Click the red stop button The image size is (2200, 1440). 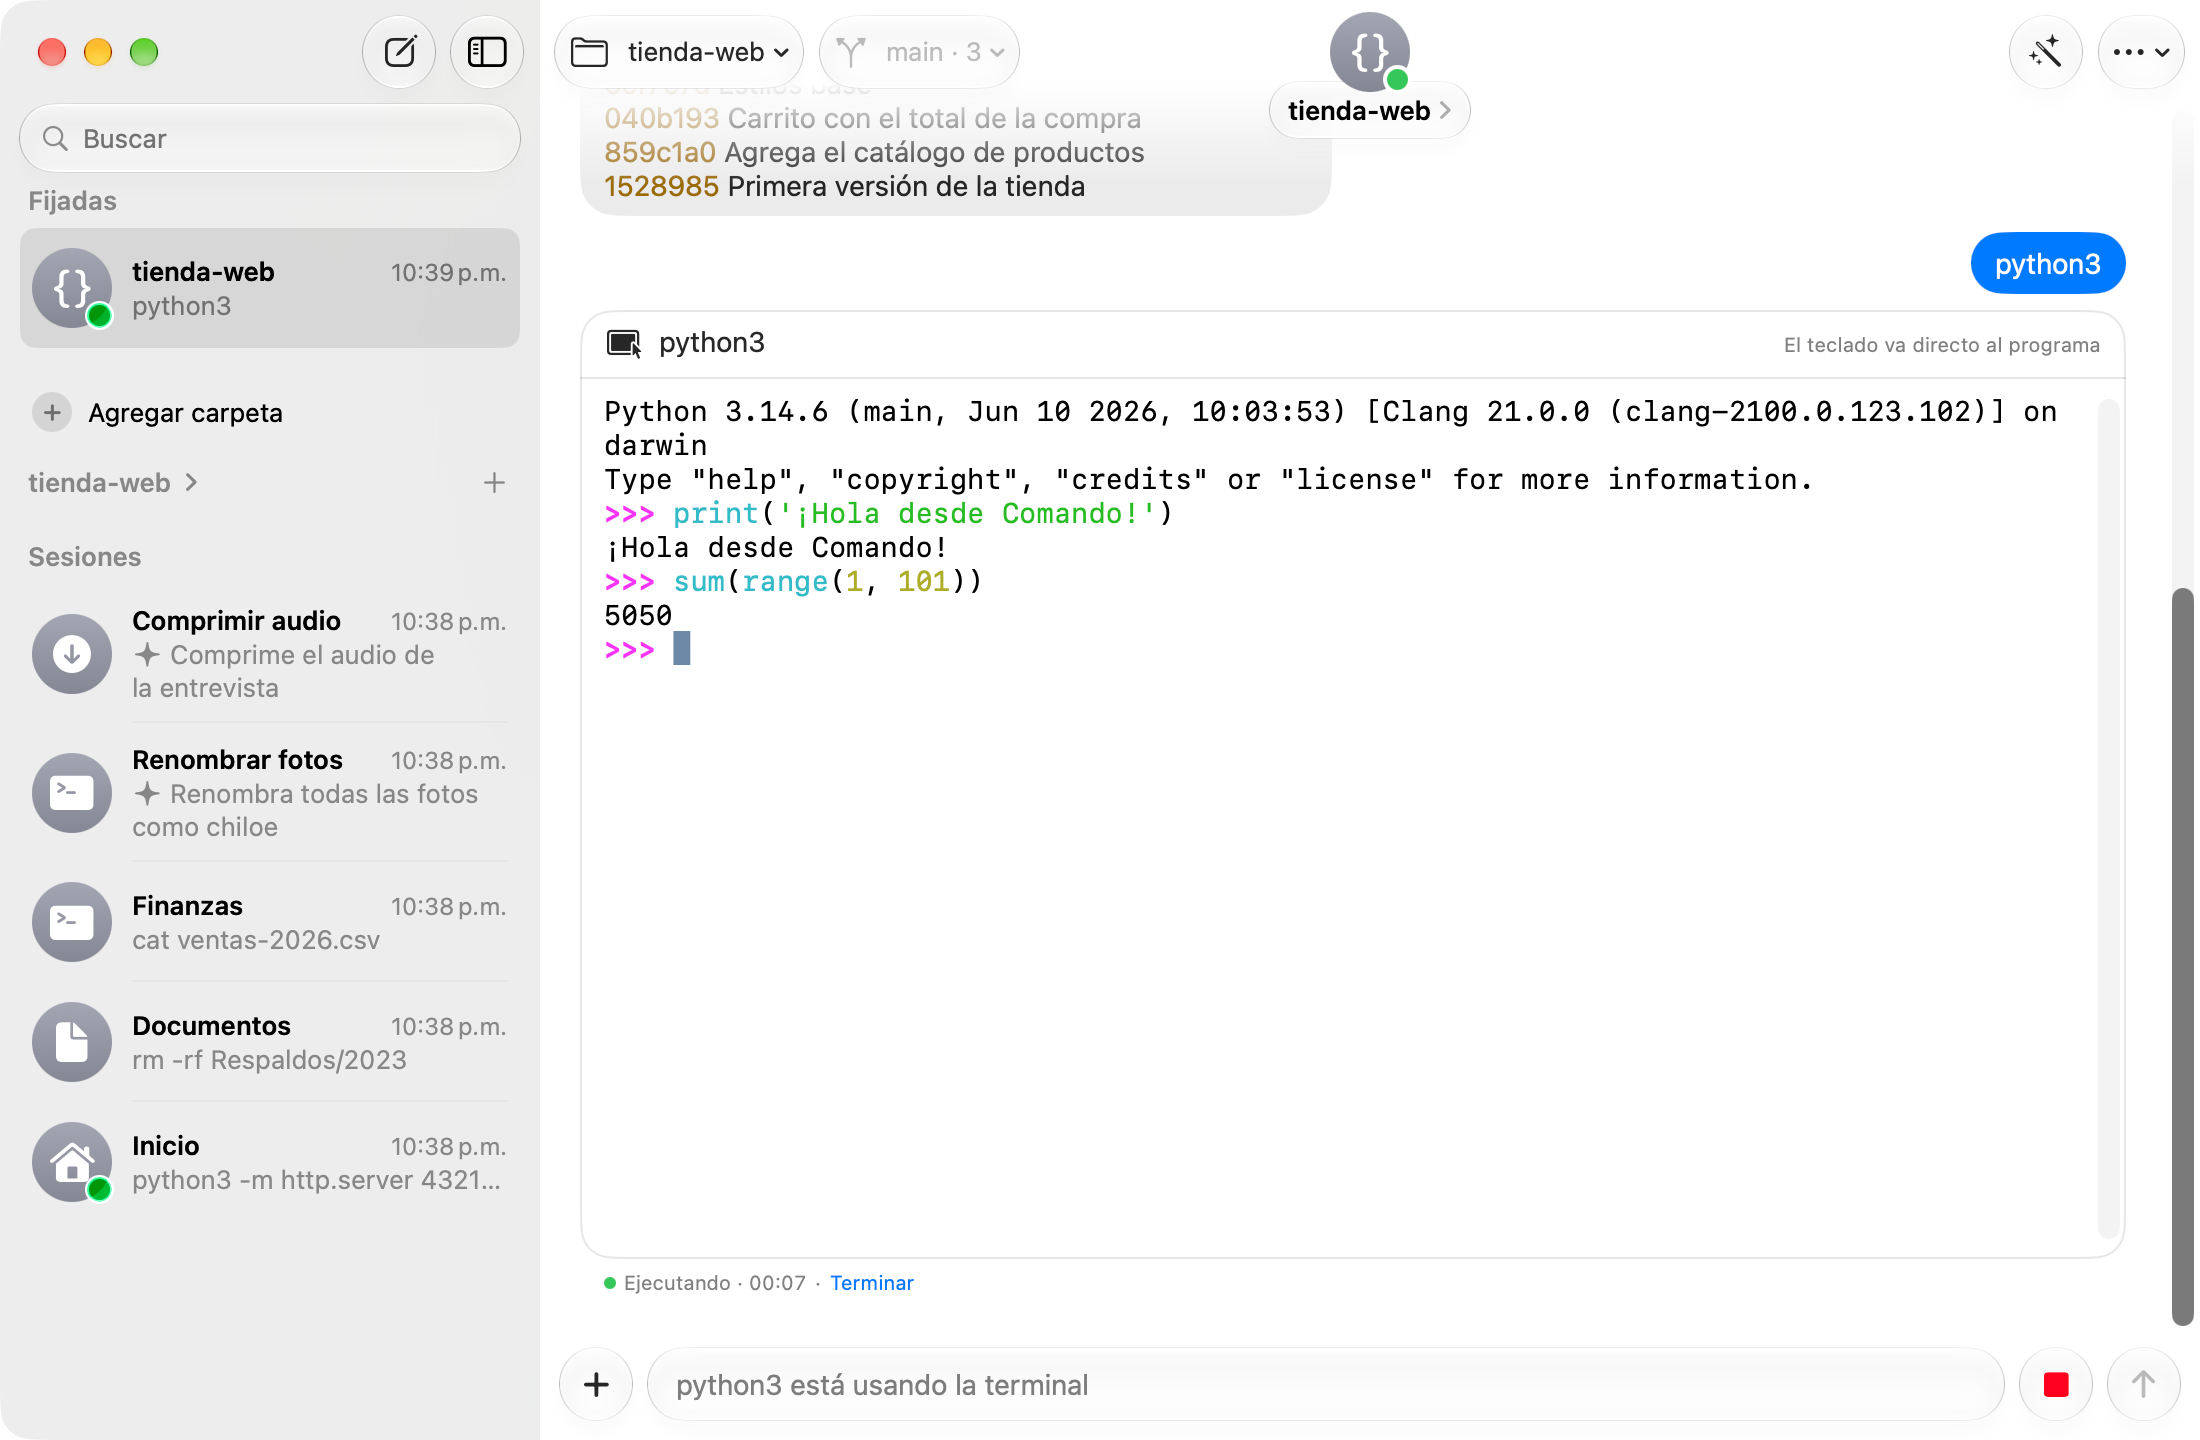click(x=2056, y=1385)
